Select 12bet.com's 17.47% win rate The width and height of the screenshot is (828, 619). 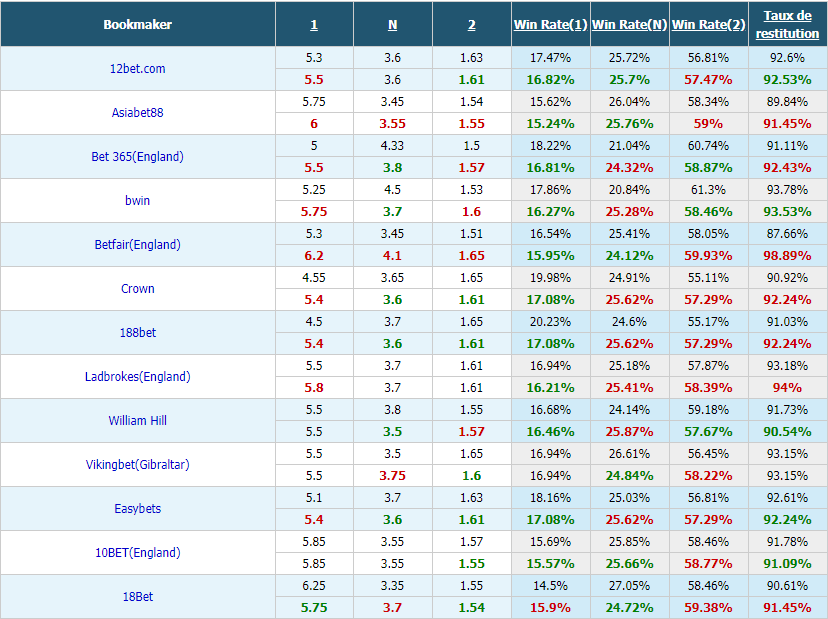click(x=550, y=58)
